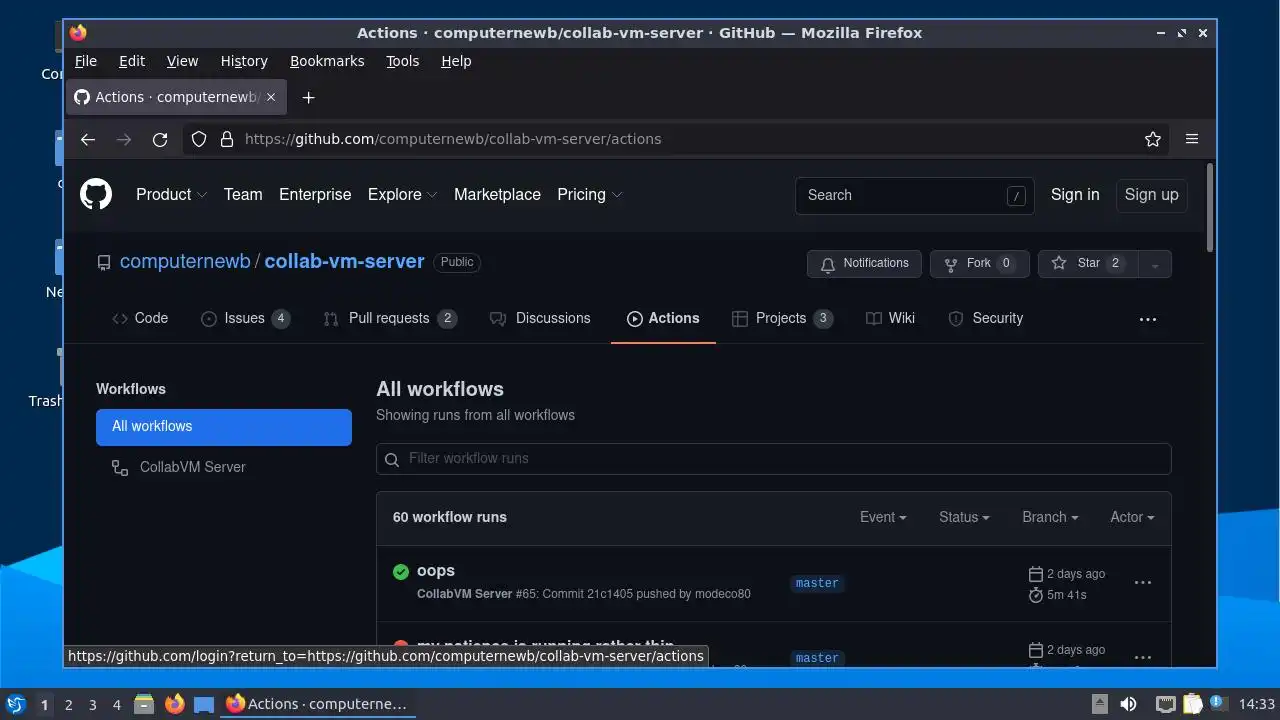Open the Branch filter dropdown
Image resolution: width=1280 pixels, height=720 pixels.
[x=1050, y=517]
